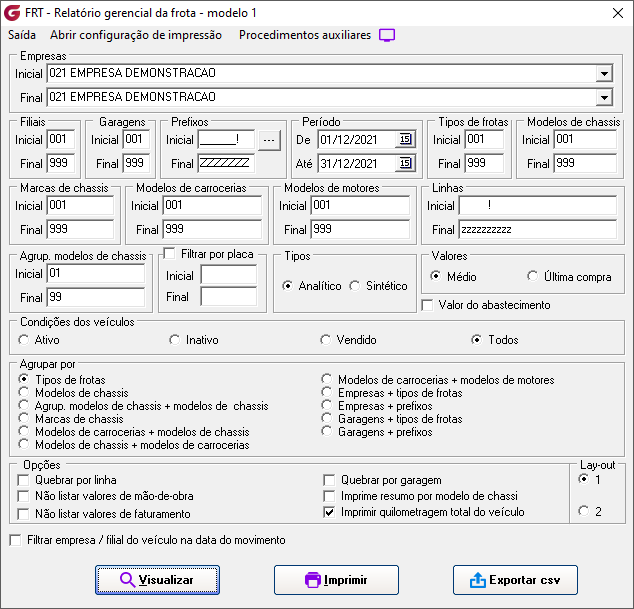Screen dimensions: 634x609
Task: Open calendar picker for 'De' date
Action: click(x=405, y=140)
